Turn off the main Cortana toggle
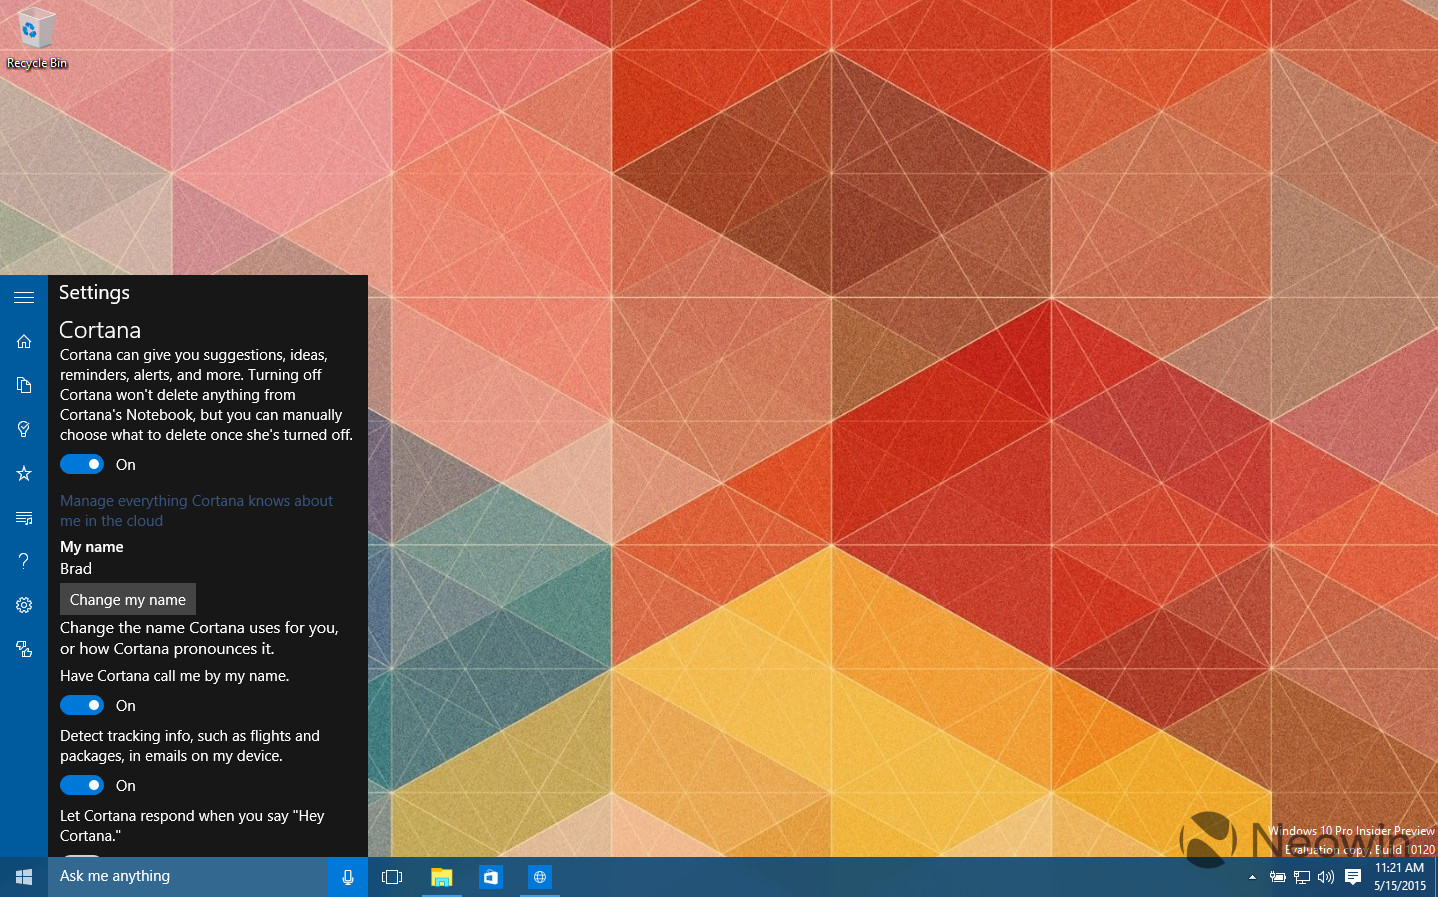This screenshot has height=897, width=1438. tap(82, 464)
